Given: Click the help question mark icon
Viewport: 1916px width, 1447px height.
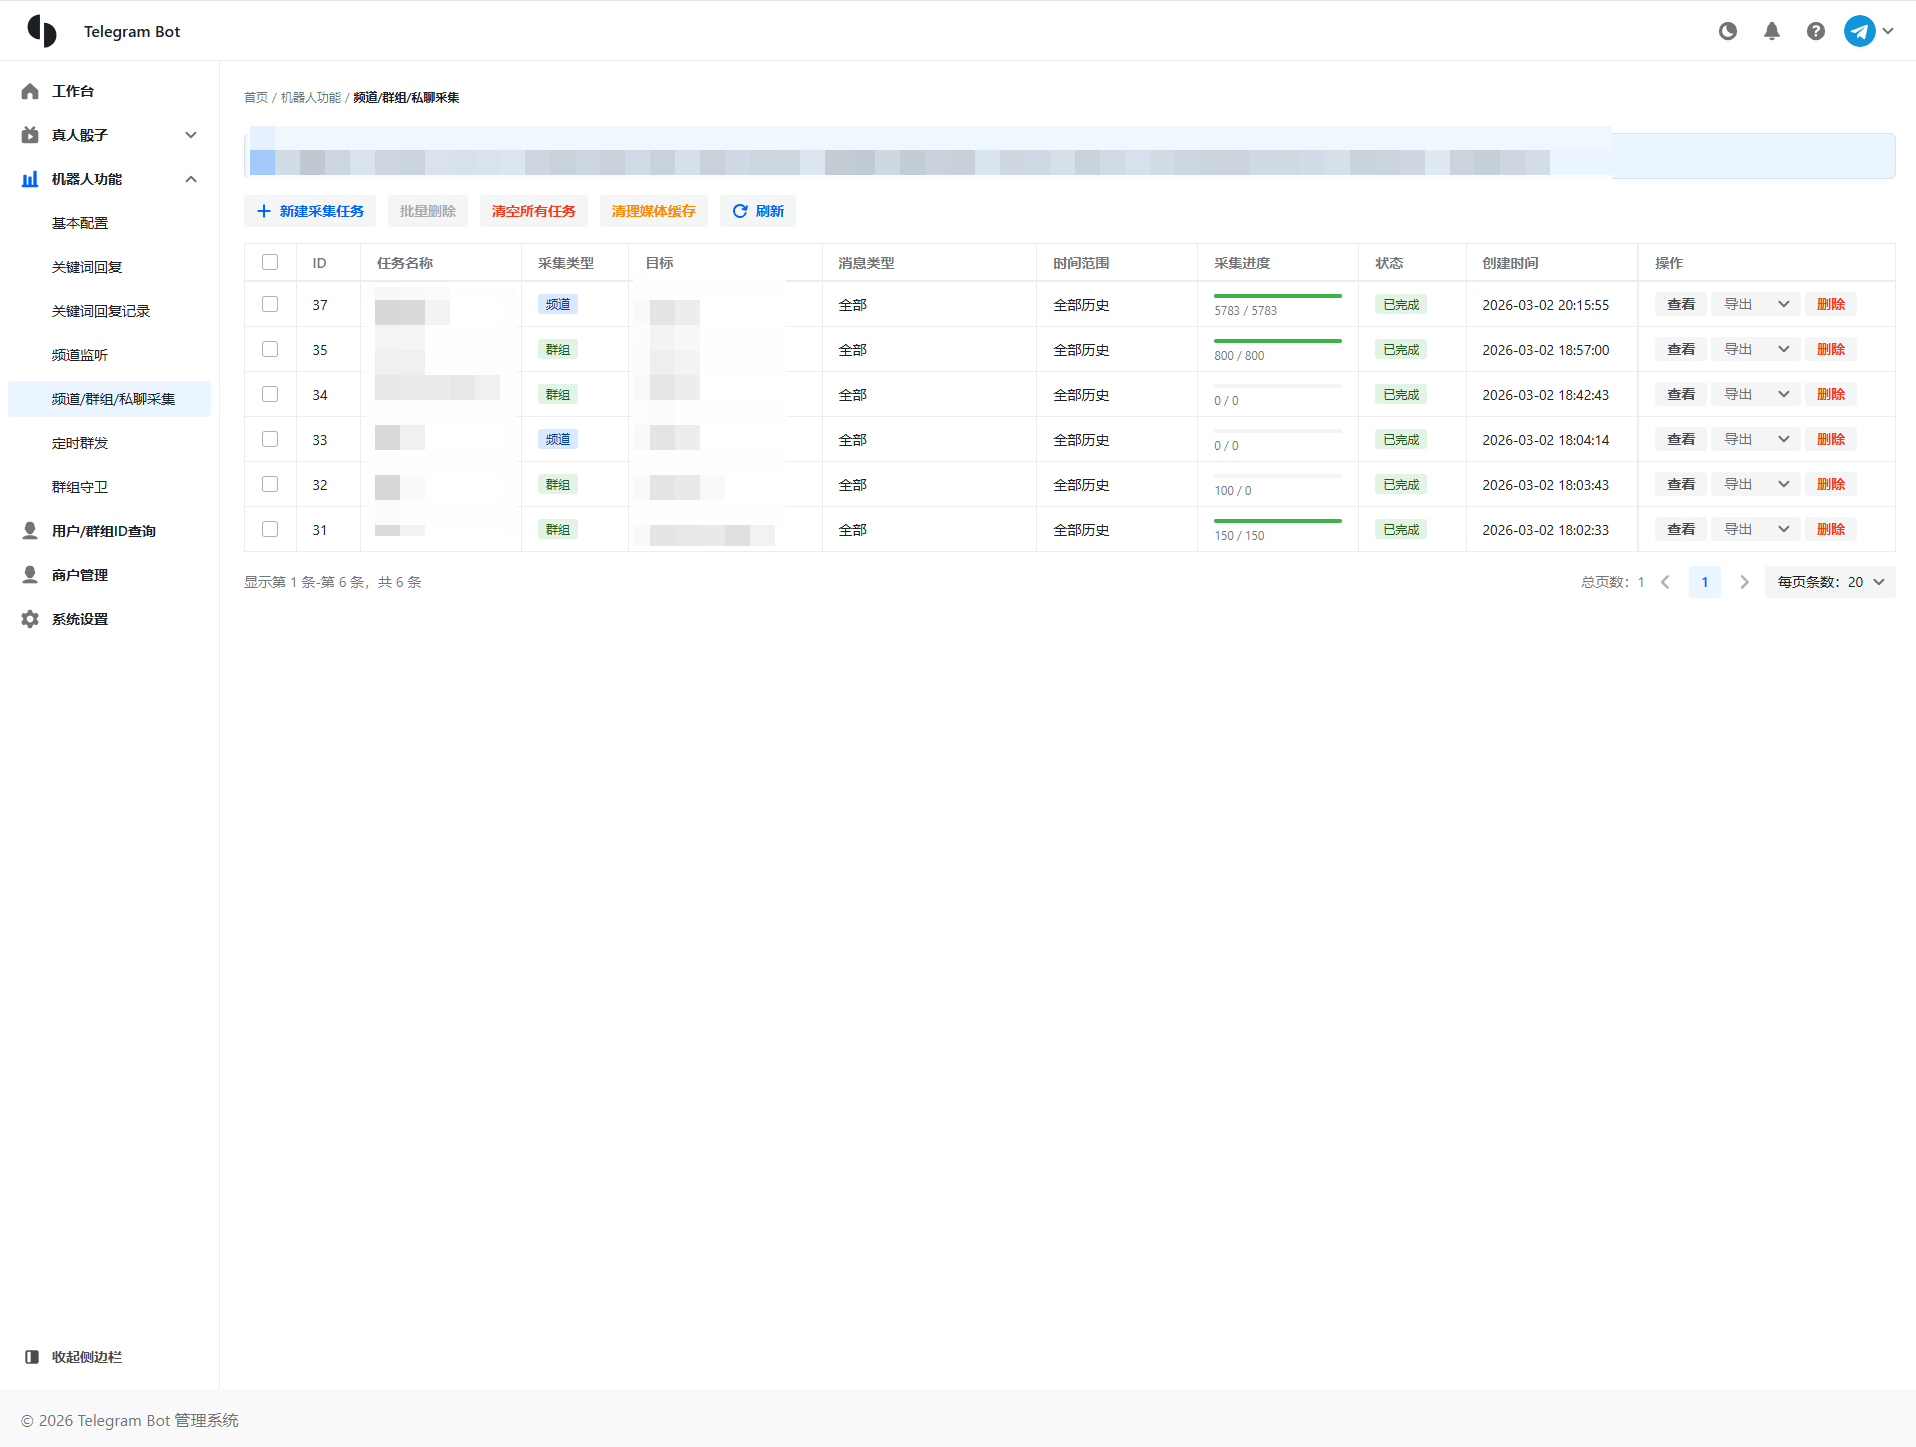Looking at the screenshot, I should point(1815,31).
